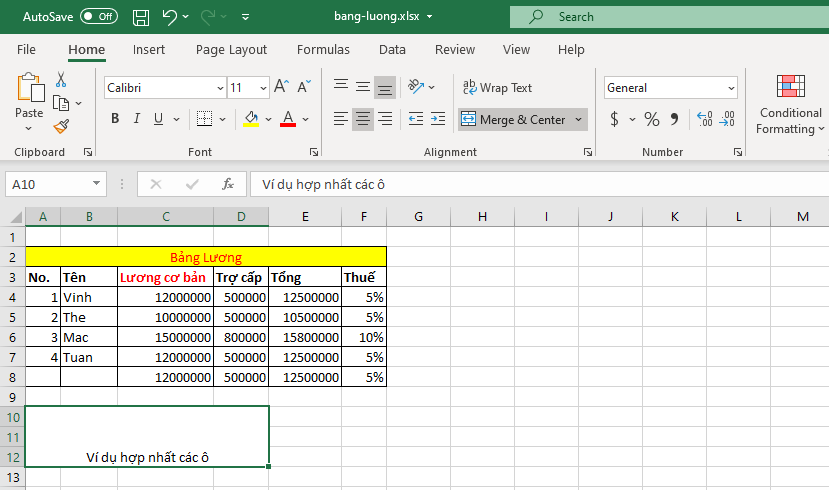Apply font color letter A icon
The image size is (829, 490).
[288, 118]
